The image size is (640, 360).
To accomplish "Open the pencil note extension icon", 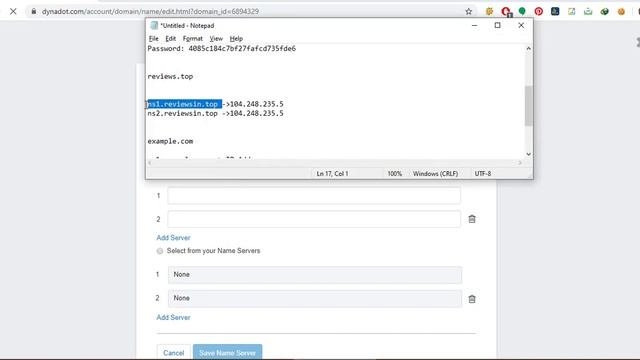I will [571, 11].
